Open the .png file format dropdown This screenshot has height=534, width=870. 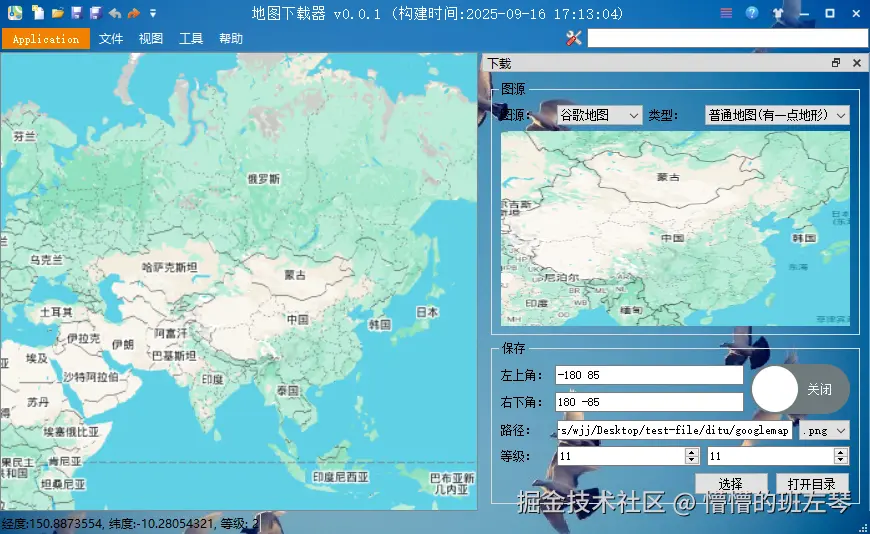[x=825, y=430]
